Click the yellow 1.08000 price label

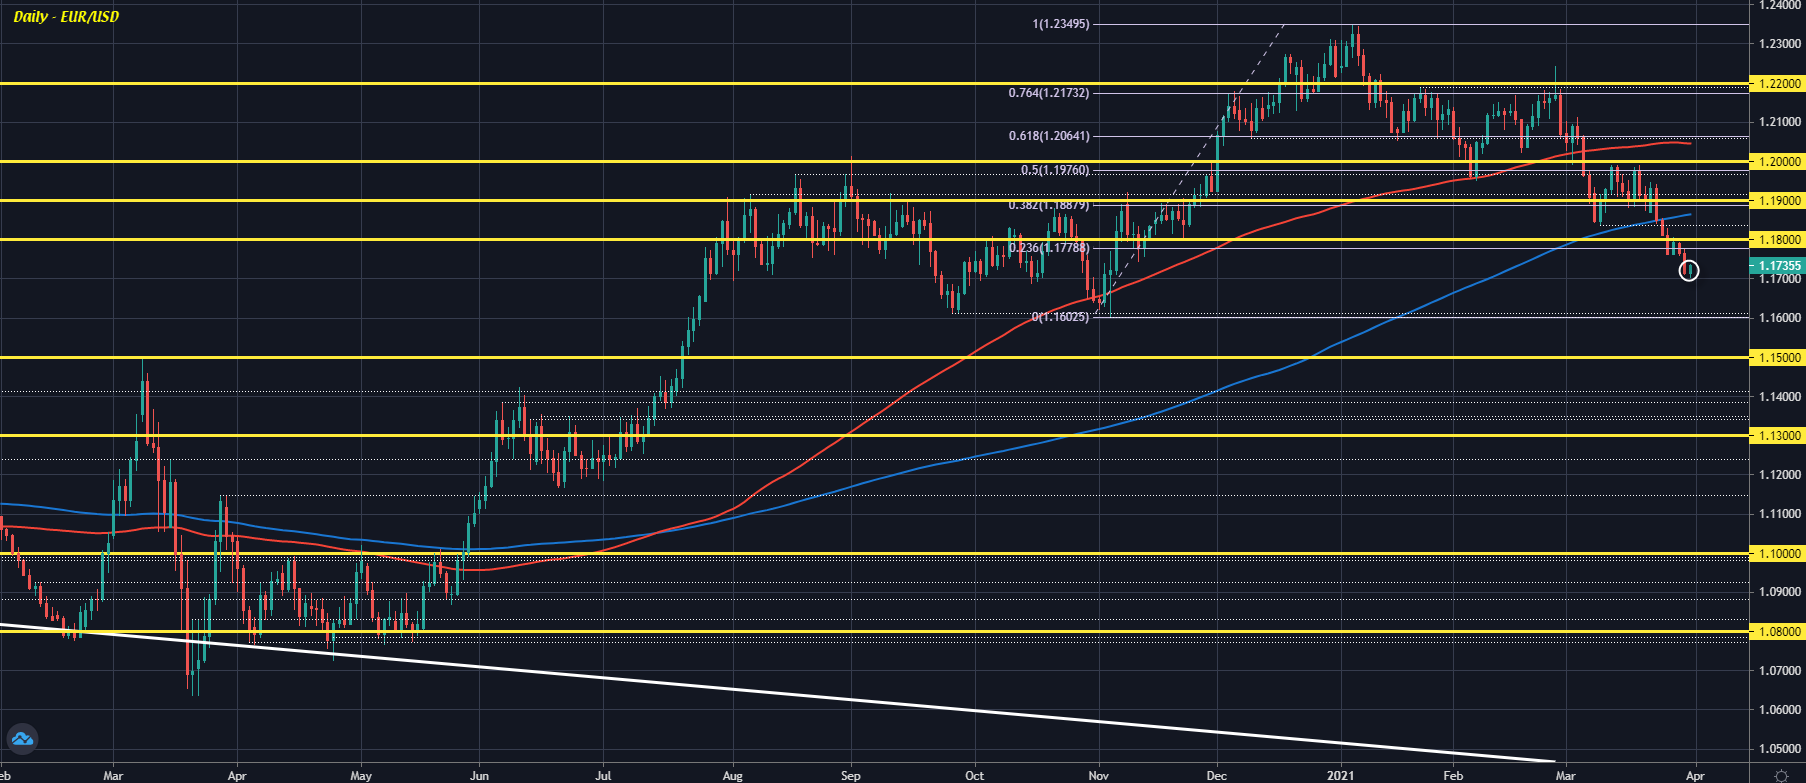click(x=1777, y=632)
